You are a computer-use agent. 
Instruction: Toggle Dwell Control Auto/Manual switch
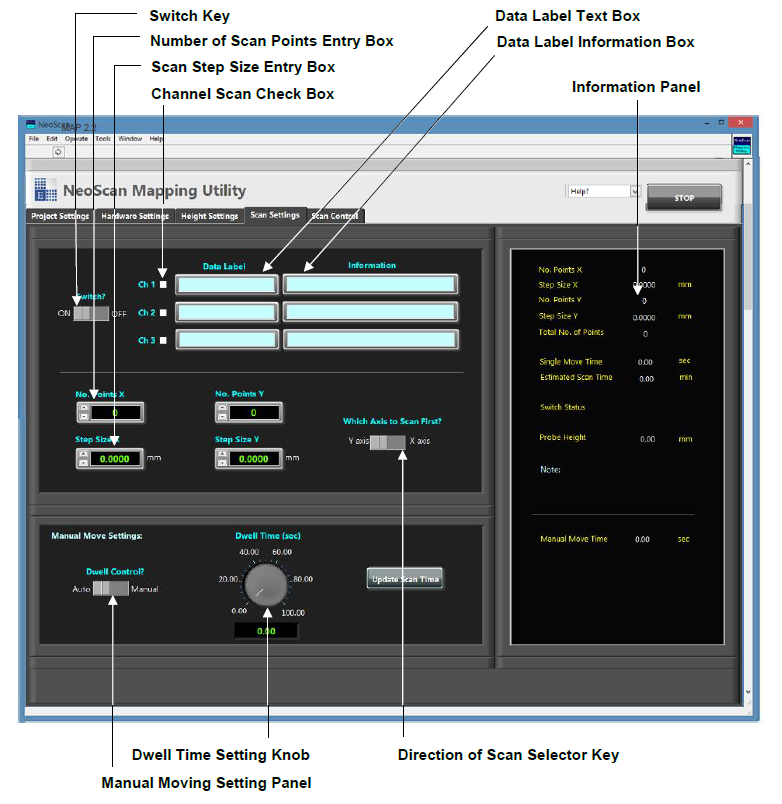(111, 588)
